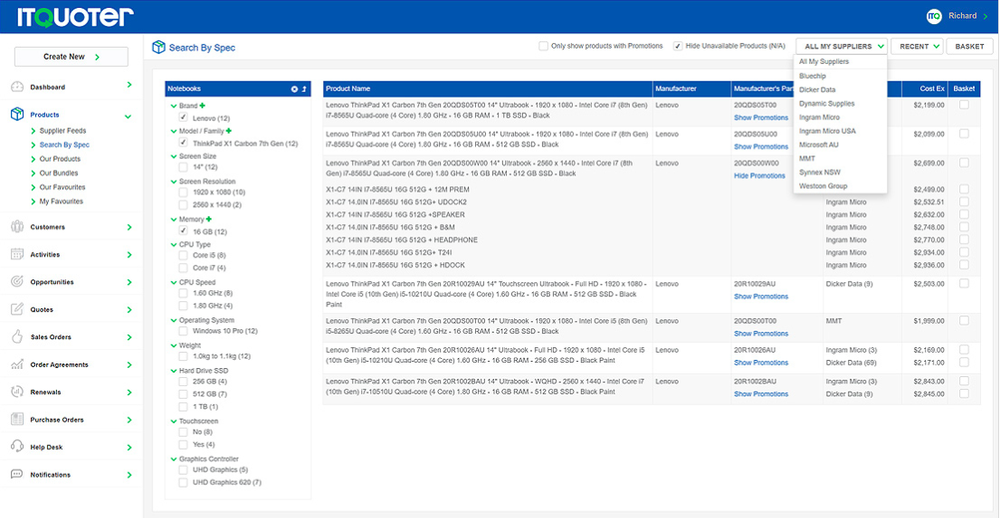Click Hide Promotions for 20QDS00W00
This screenshot has width=1000, height=518.
pos(759,176)
